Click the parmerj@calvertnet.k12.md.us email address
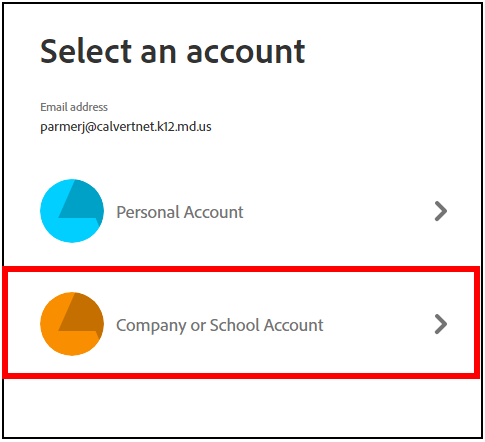This screenshot has width=485, height=442. click(x=126, y=127)
